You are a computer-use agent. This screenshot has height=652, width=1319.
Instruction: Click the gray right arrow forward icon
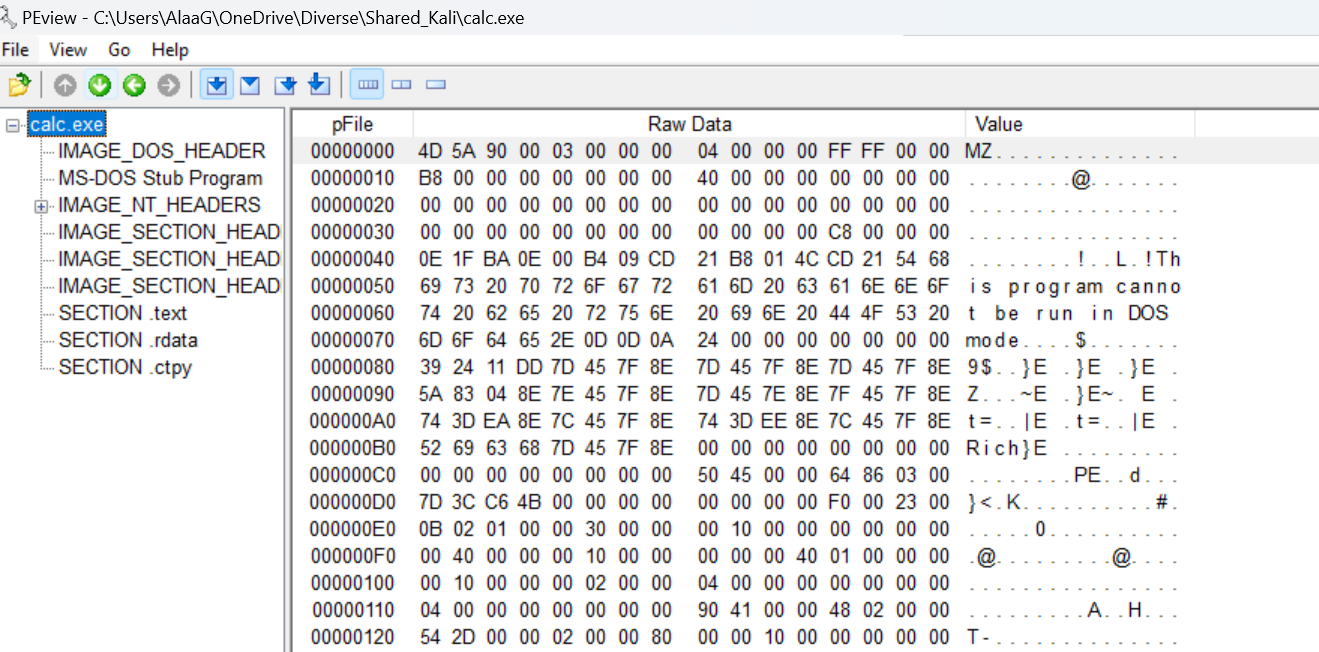[x=168, y=86]
